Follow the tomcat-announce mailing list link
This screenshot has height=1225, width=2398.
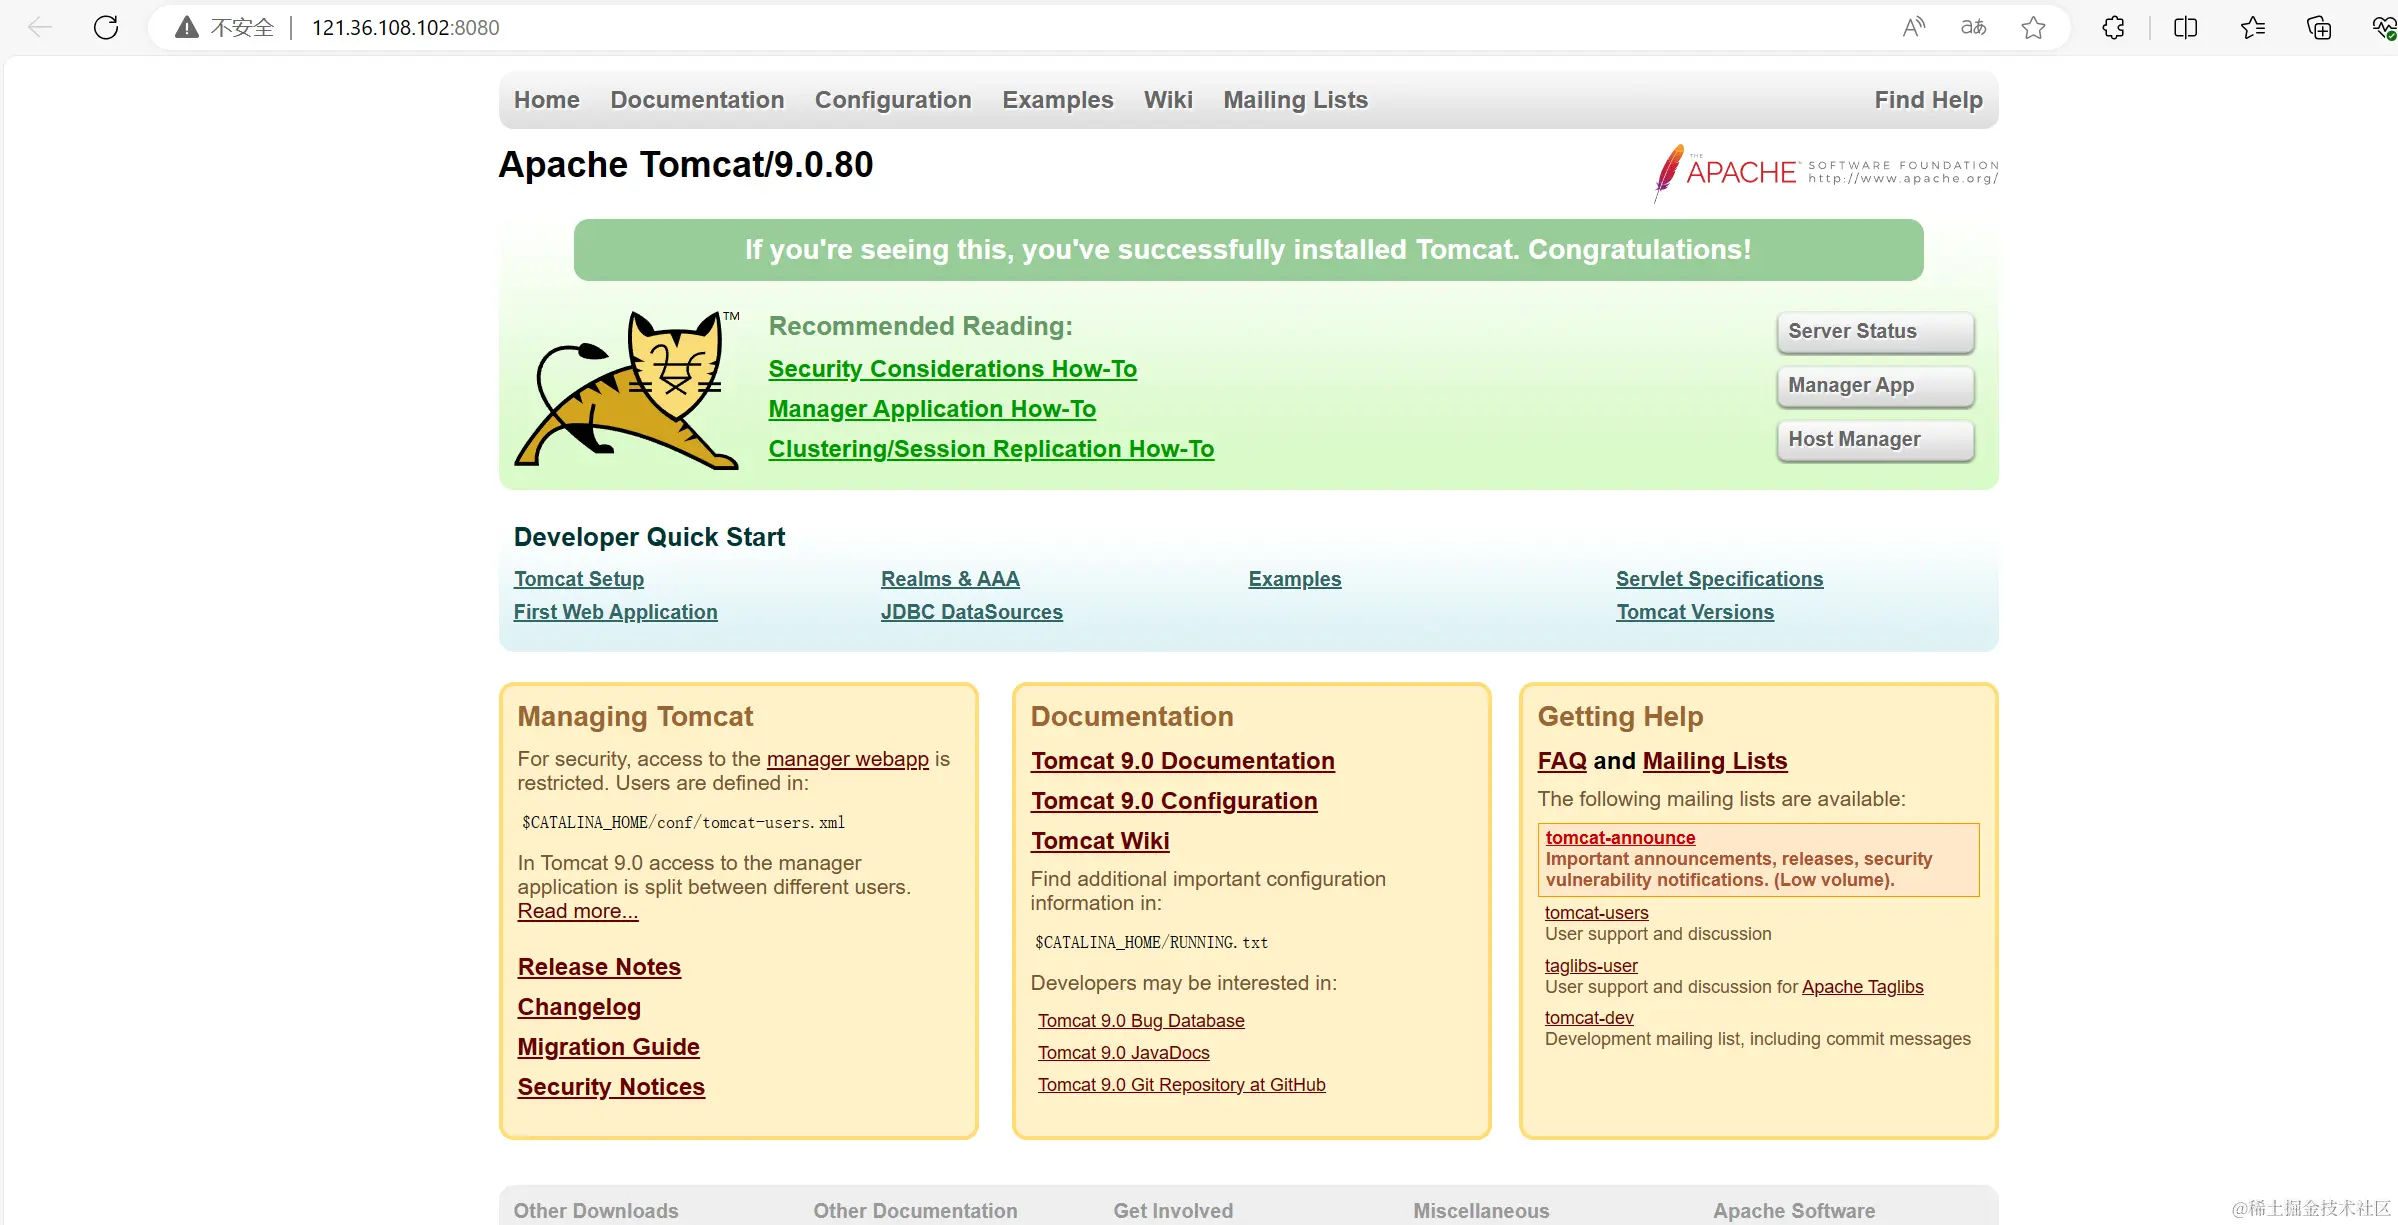1620,838
